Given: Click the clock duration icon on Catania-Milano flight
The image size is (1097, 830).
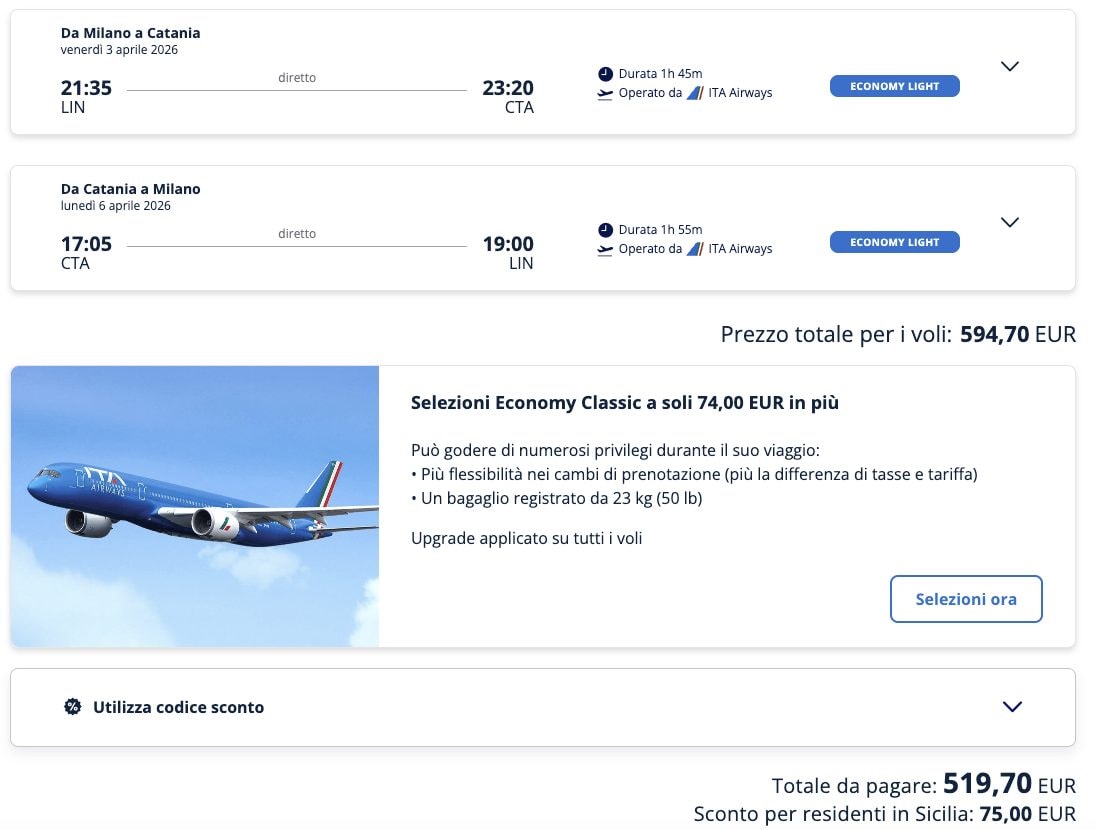Looking at the screenshot, I should coord(605,230).
